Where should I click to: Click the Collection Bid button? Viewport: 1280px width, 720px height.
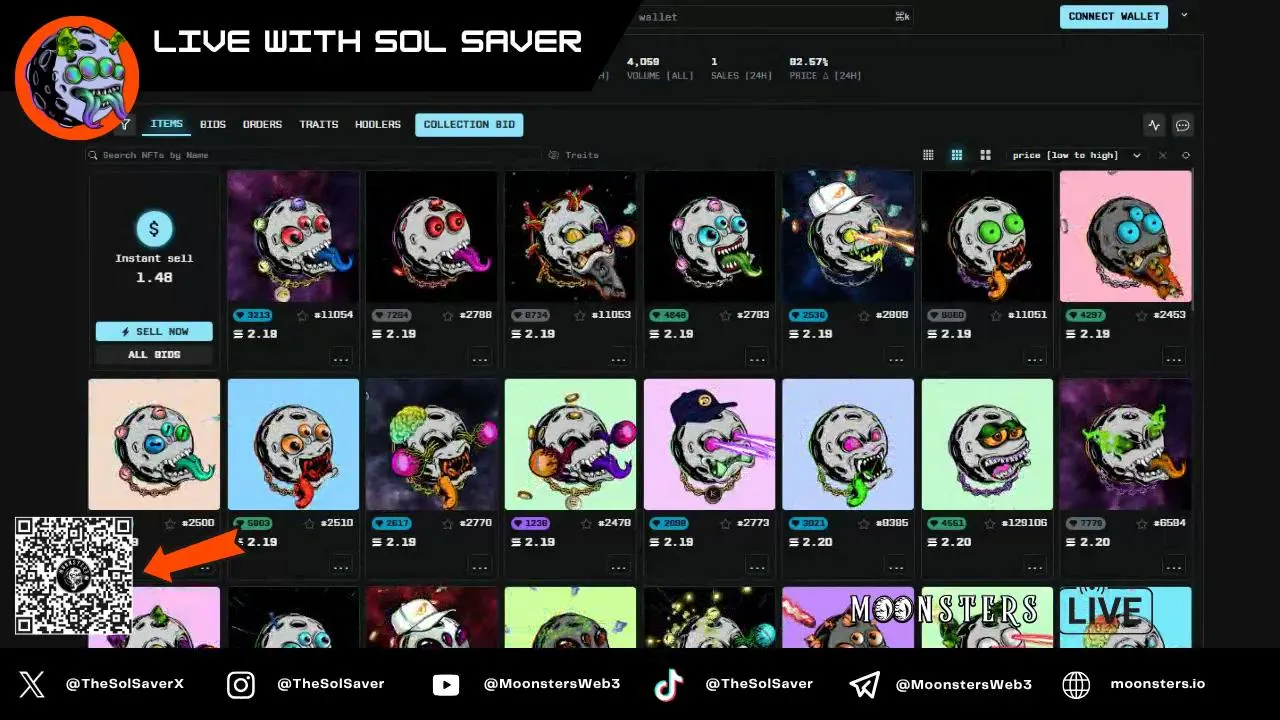[x=469, y=125]
